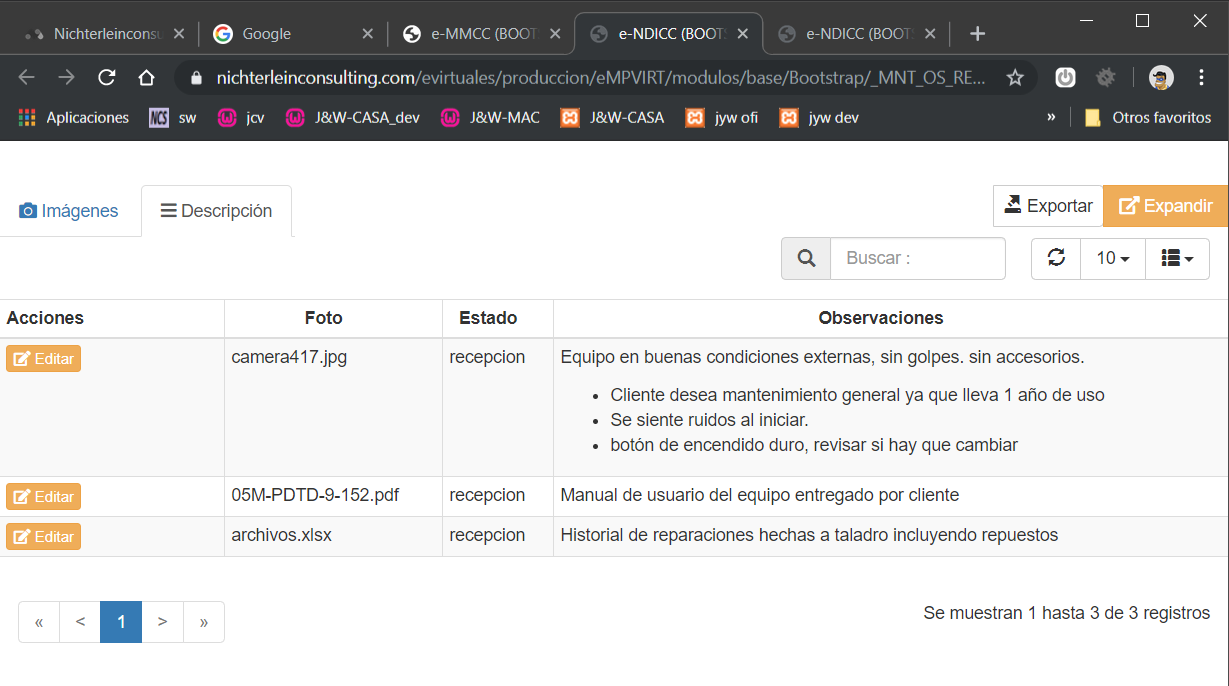
Task: Click the browser home icon
Action: coord(146,78)
